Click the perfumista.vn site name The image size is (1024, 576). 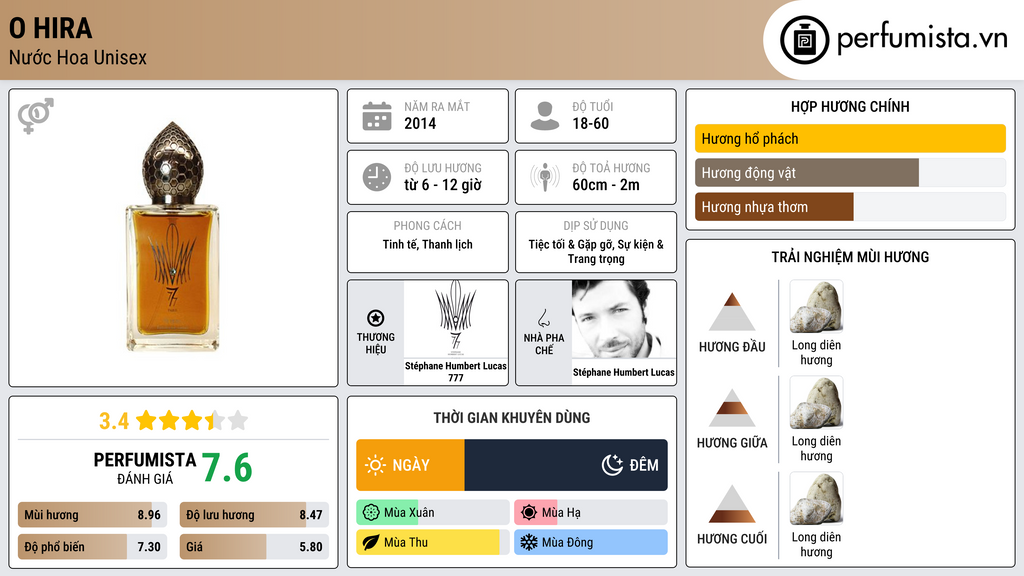922,39
